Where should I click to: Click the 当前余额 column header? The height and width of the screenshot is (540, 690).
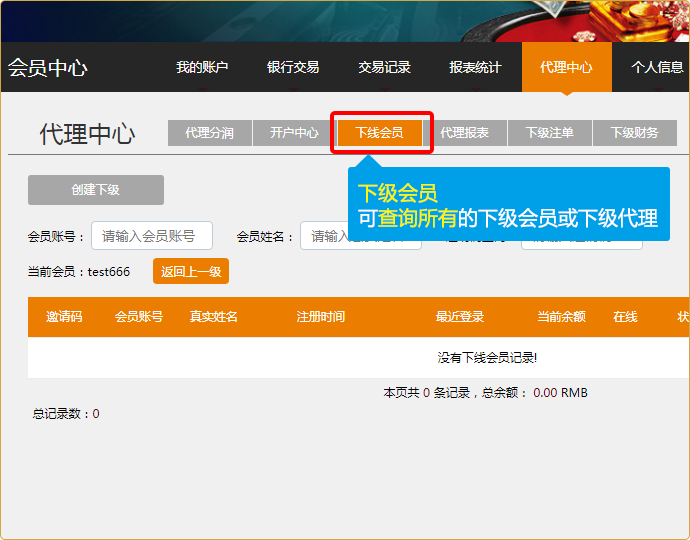click(x=561, y=317)
